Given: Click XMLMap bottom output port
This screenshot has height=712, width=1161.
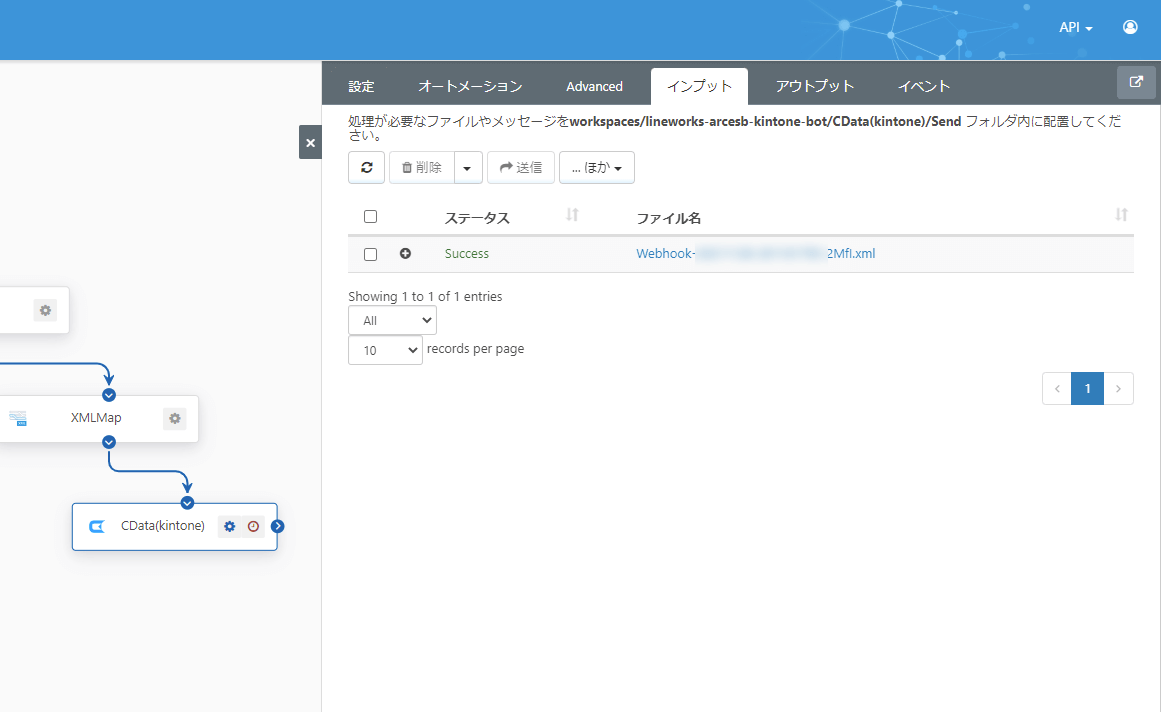Looking at the screenshot, I should click(109, 442).
